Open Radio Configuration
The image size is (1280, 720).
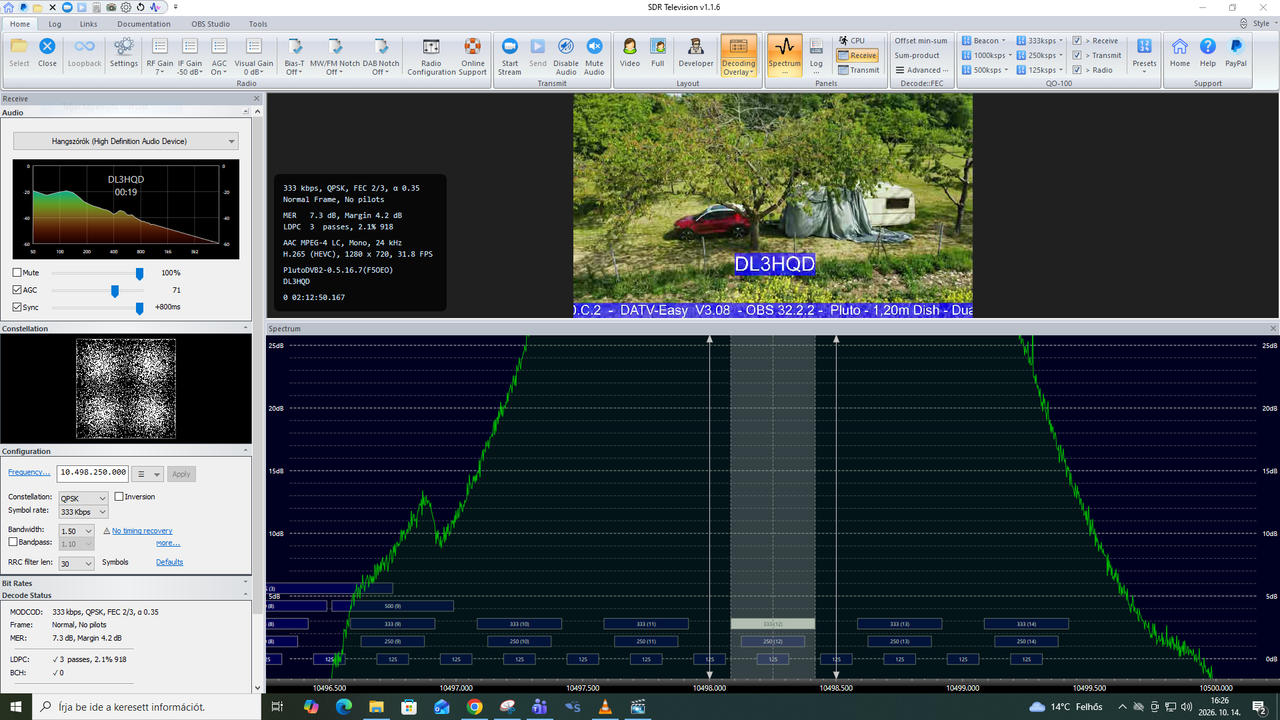click(431, 56)
